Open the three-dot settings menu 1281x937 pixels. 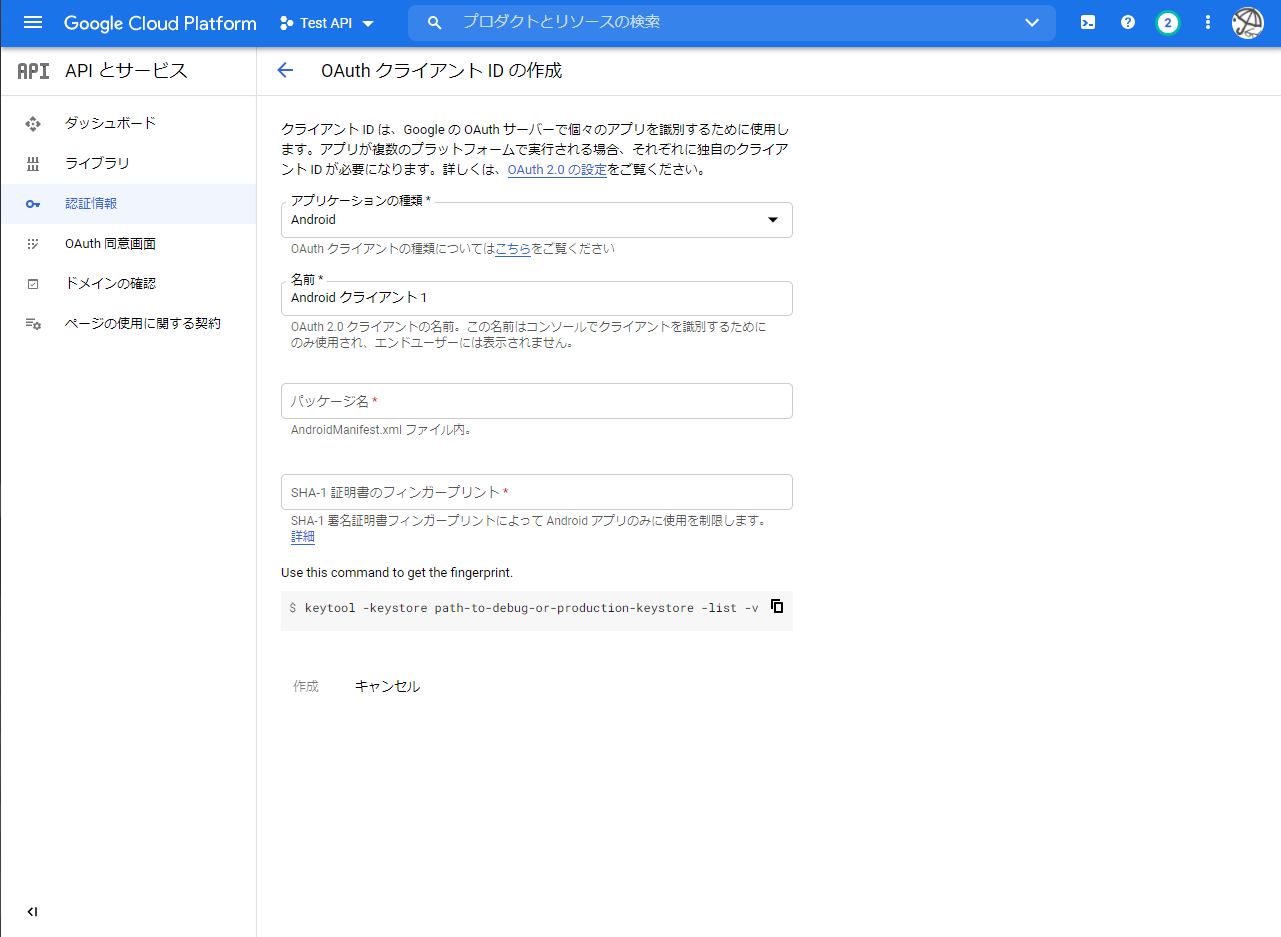coord(1208,23)
